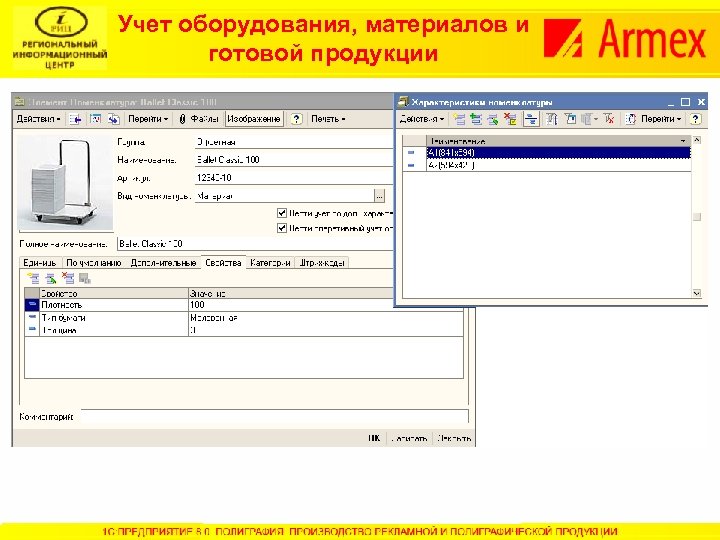Switch to the По умолчанию tab
720x540 pixels.
click(94, 263)
